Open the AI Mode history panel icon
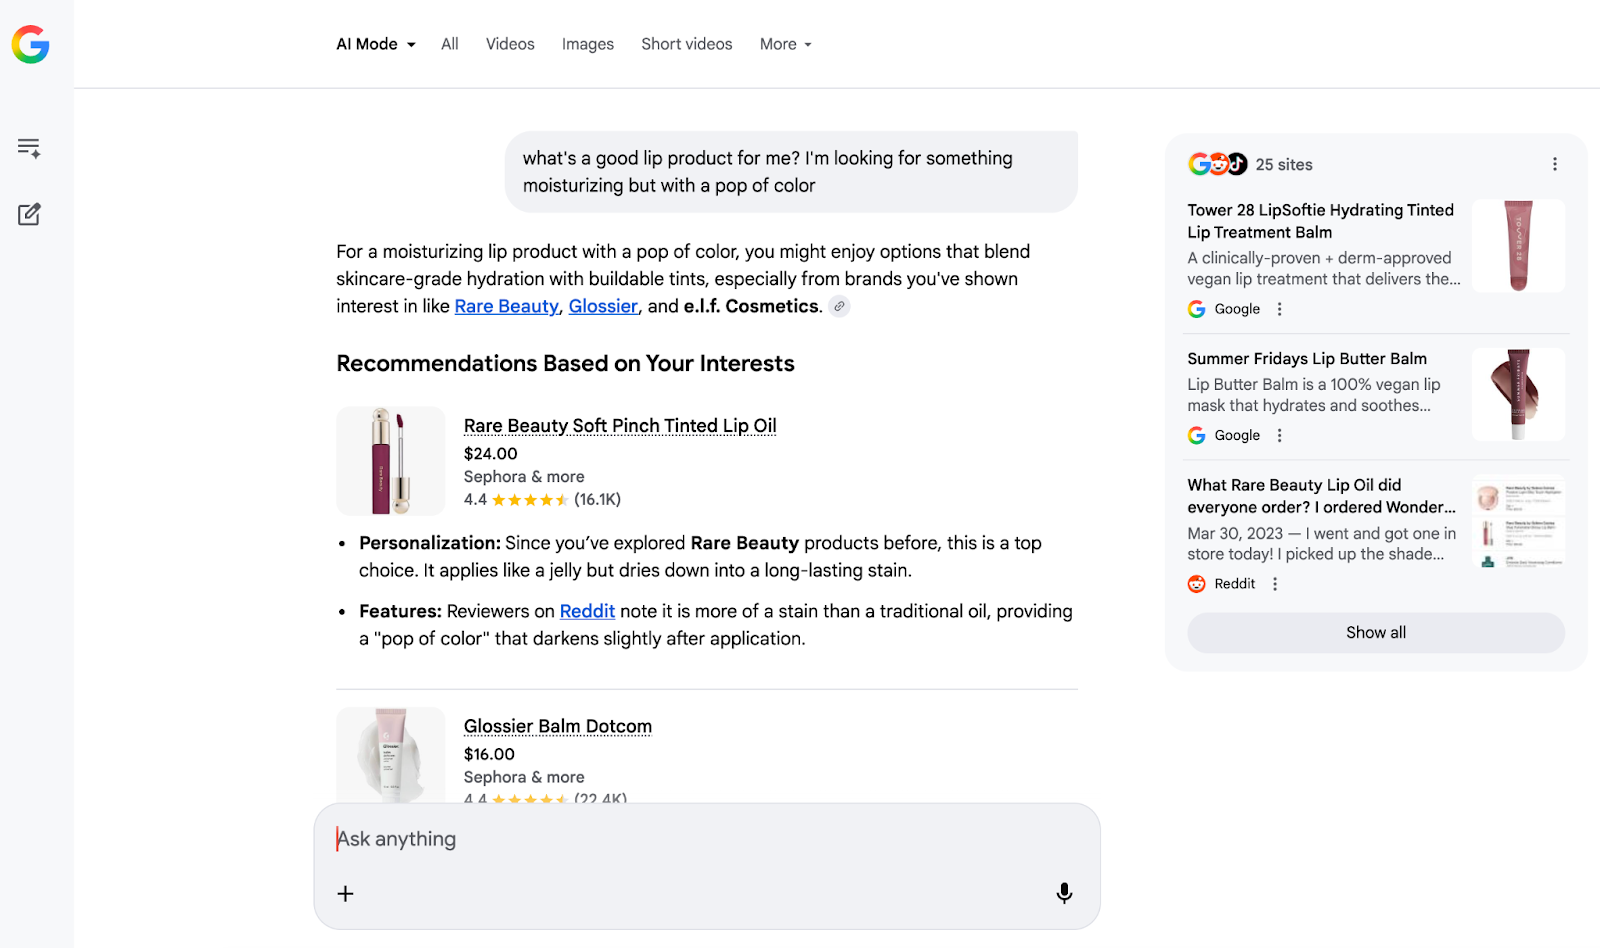Viewport: 1600px width, 948px height. (29, 147)
